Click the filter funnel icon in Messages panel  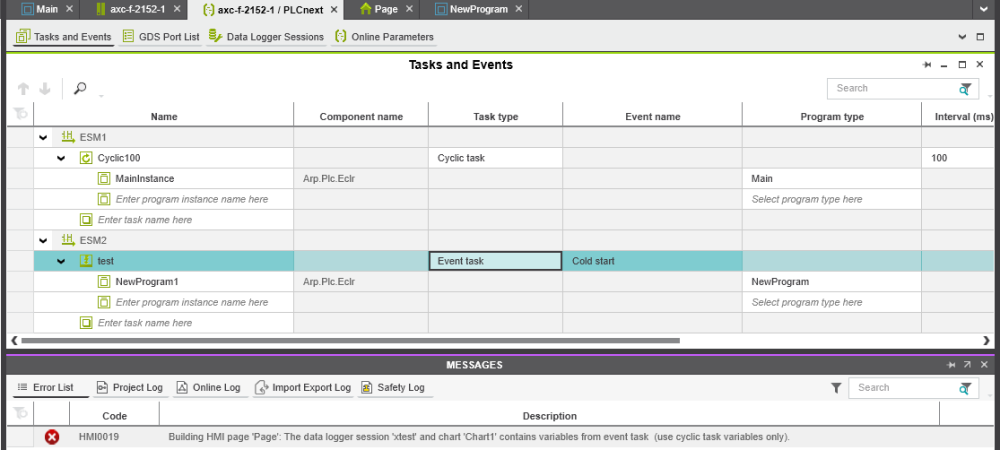click(836, 388)
